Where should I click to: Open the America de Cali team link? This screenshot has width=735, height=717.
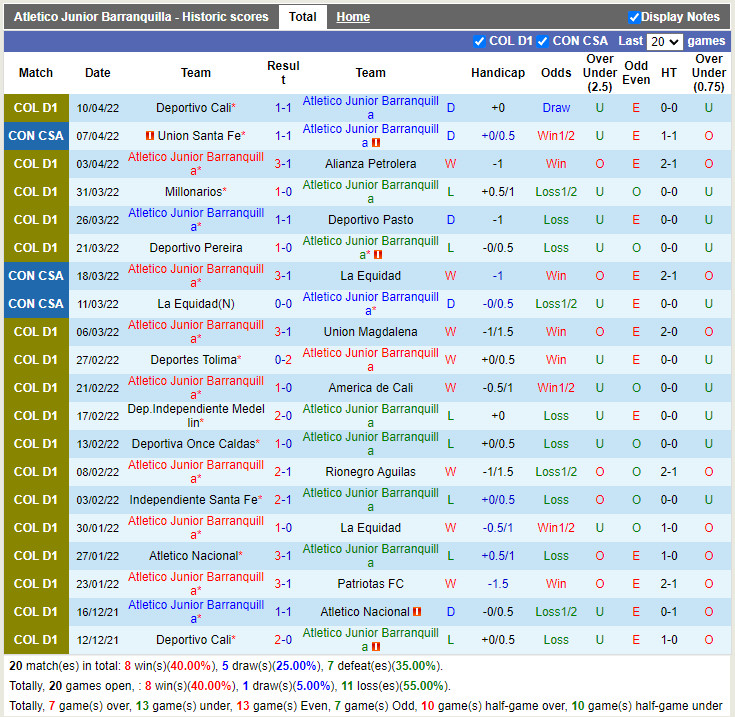click(x=370, y=388)
